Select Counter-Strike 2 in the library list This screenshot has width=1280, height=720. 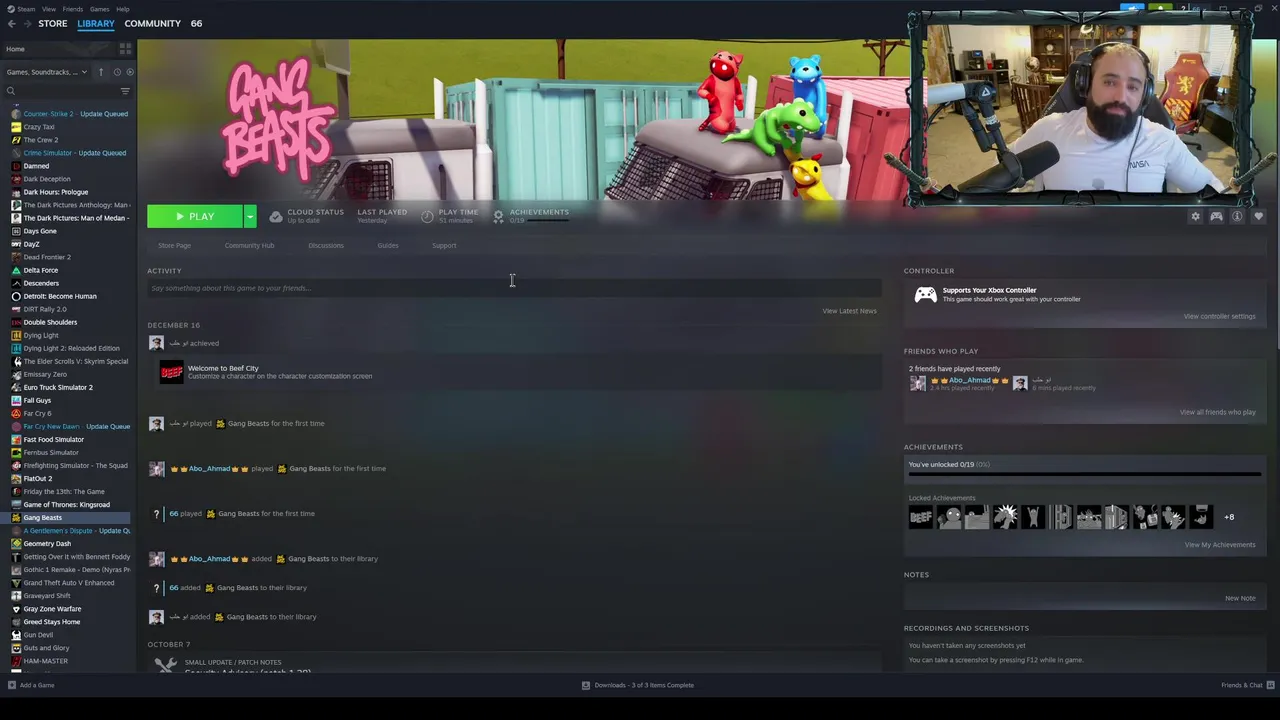click(75, 114)
